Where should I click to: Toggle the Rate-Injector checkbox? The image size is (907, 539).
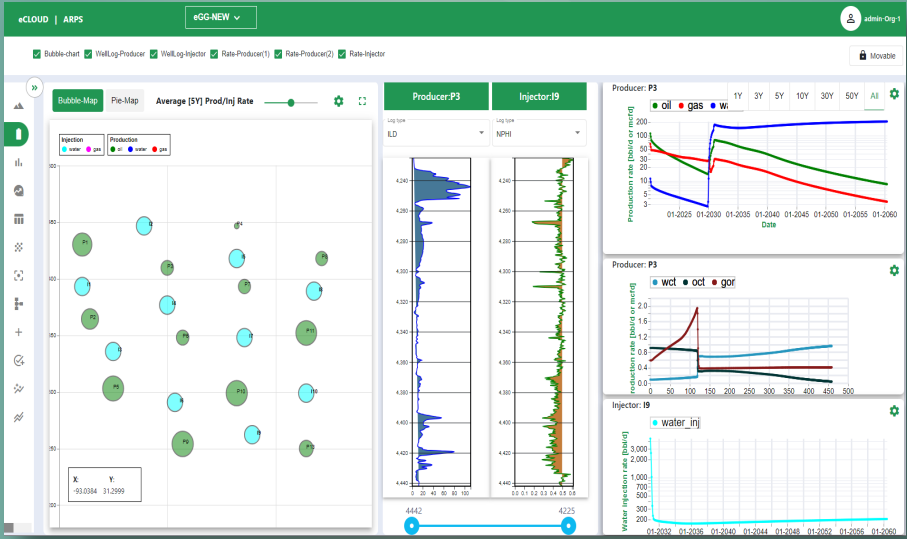coord(342,54)
